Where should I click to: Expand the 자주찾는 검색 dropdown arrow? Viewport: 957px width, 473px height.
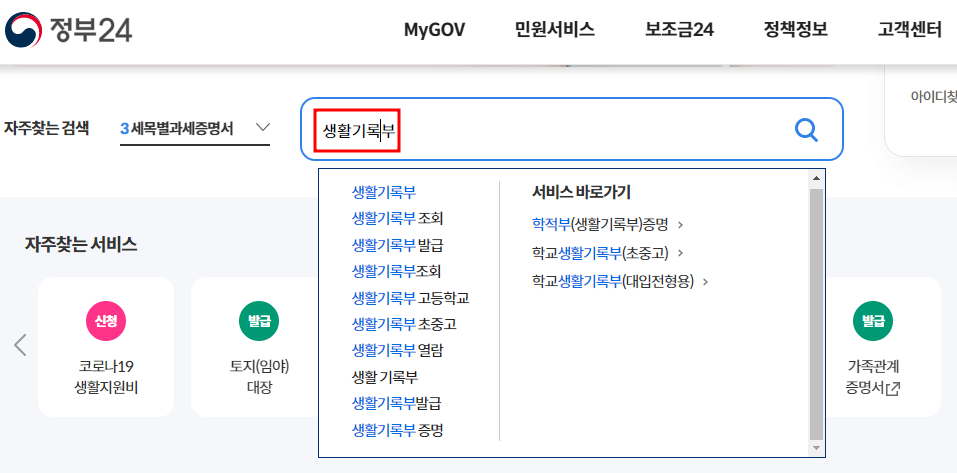[262, 128]
